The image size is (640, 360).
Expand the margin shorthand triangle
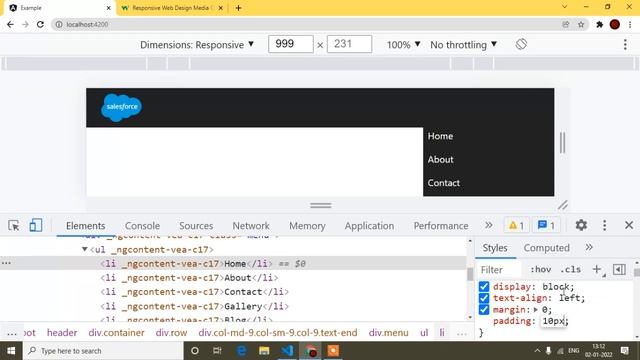coord(536,310)
